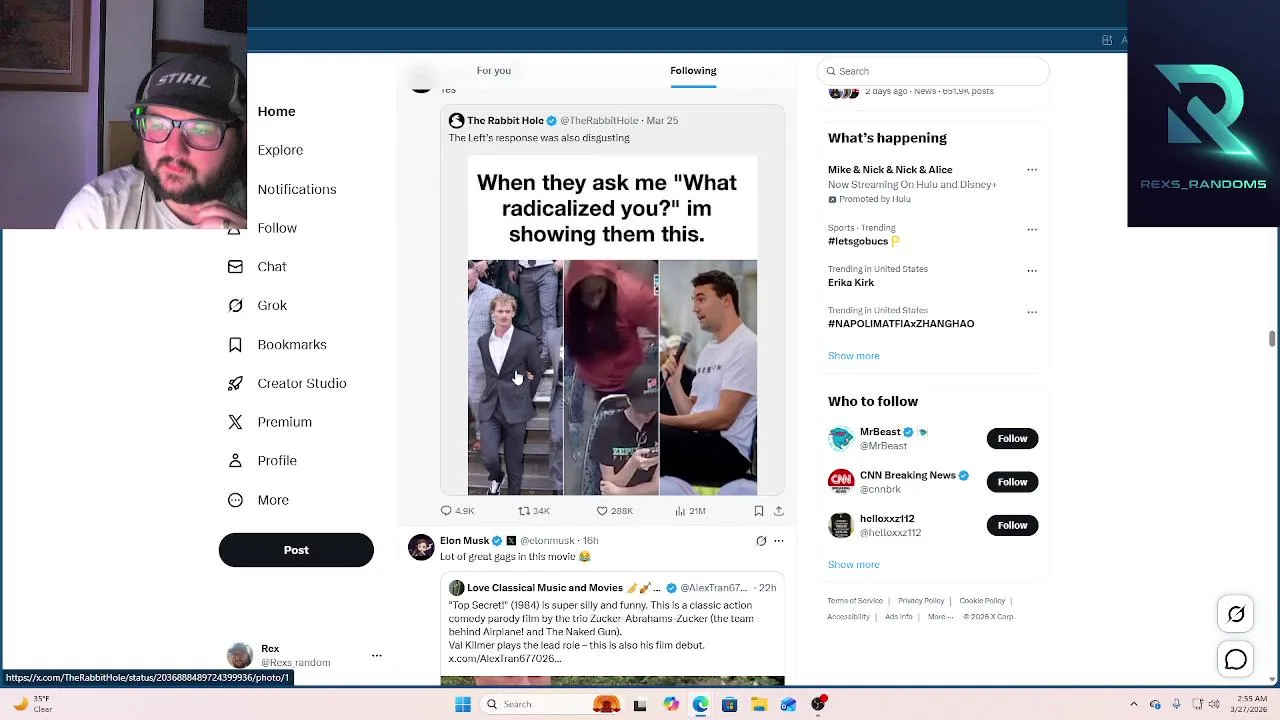Click browser page vertical scrollbar thumb
1280x720 pixels.
pyautogui.click(x=1272, y=339)
